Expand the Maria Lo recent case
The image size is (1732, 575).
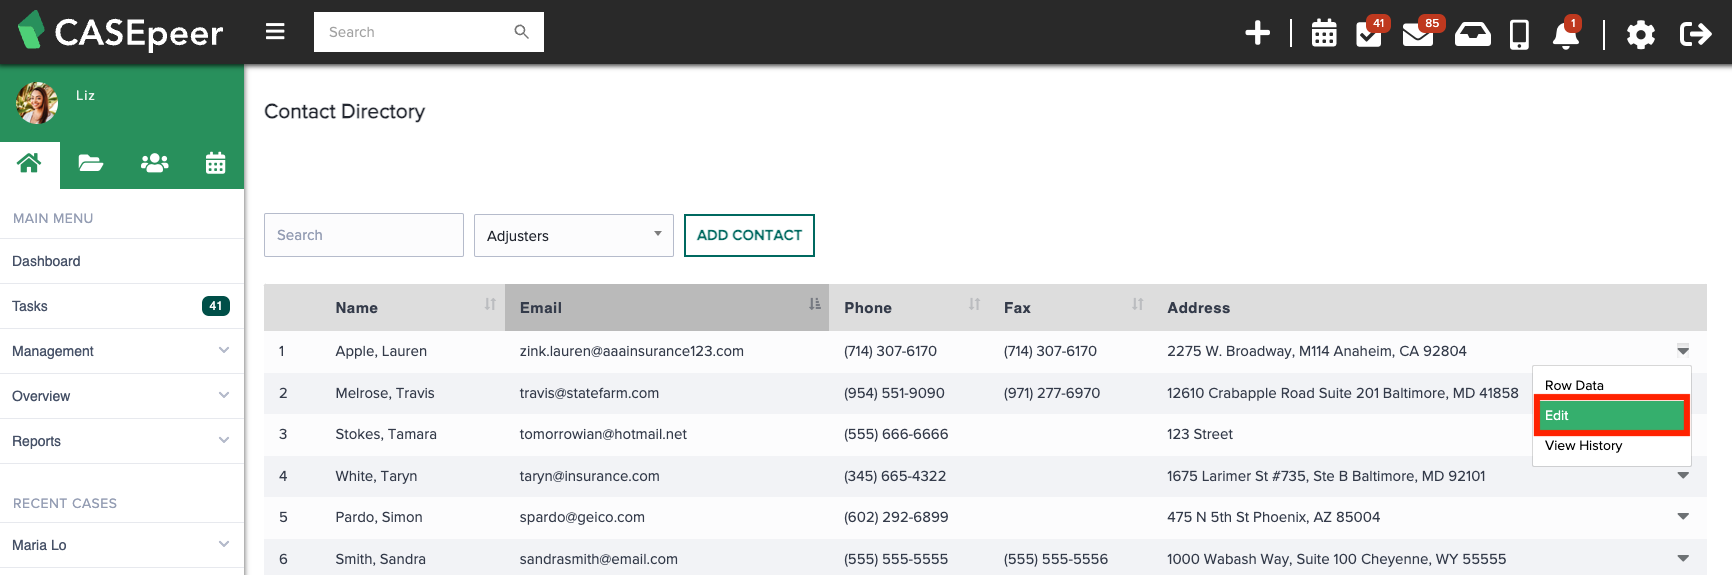122,545
